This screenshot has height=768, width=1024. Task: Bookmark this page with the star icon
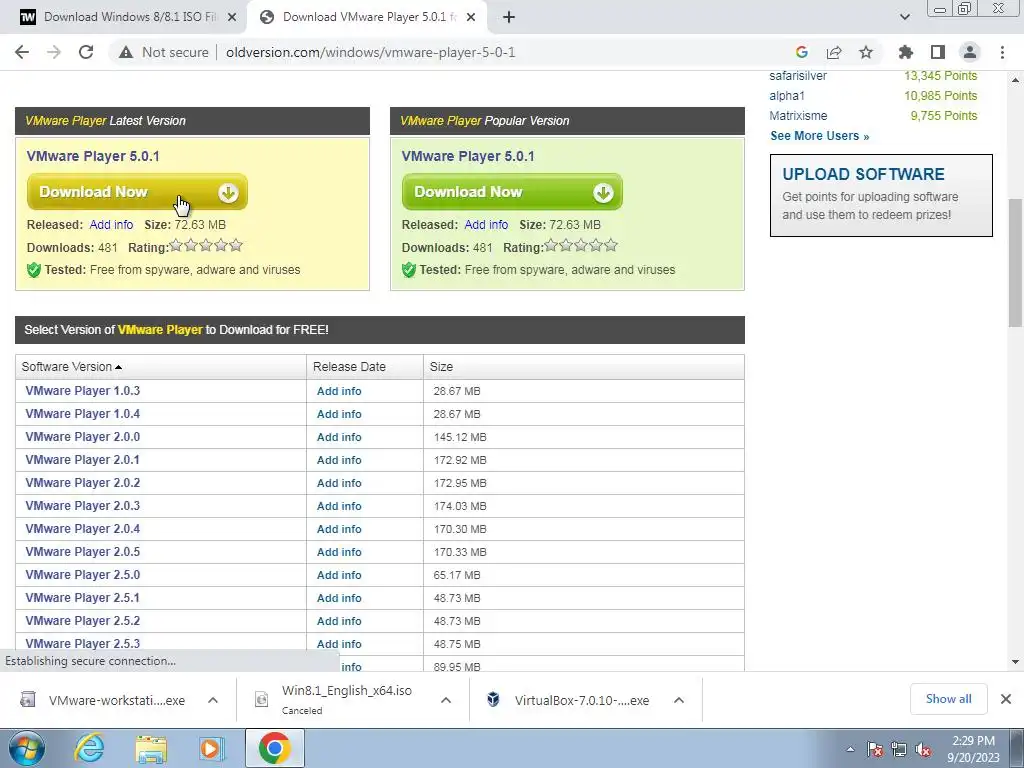[865, 52]
